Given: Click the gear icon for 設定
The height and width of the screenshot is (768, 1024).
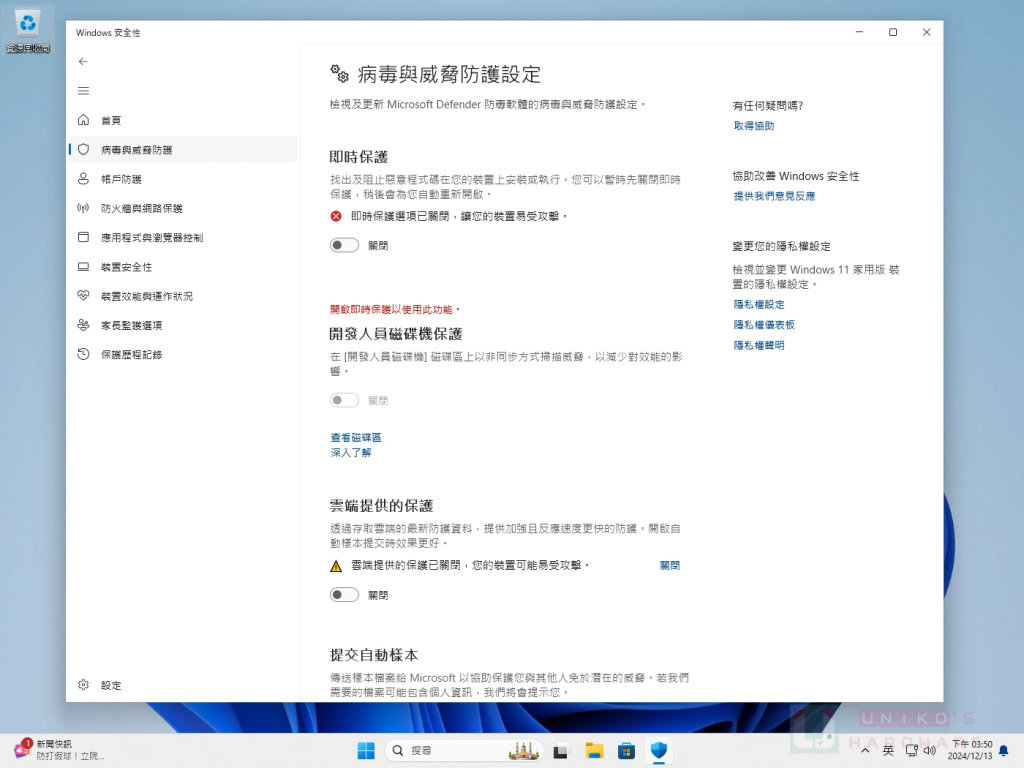Looking at the screenshot, I should [83, 684].
